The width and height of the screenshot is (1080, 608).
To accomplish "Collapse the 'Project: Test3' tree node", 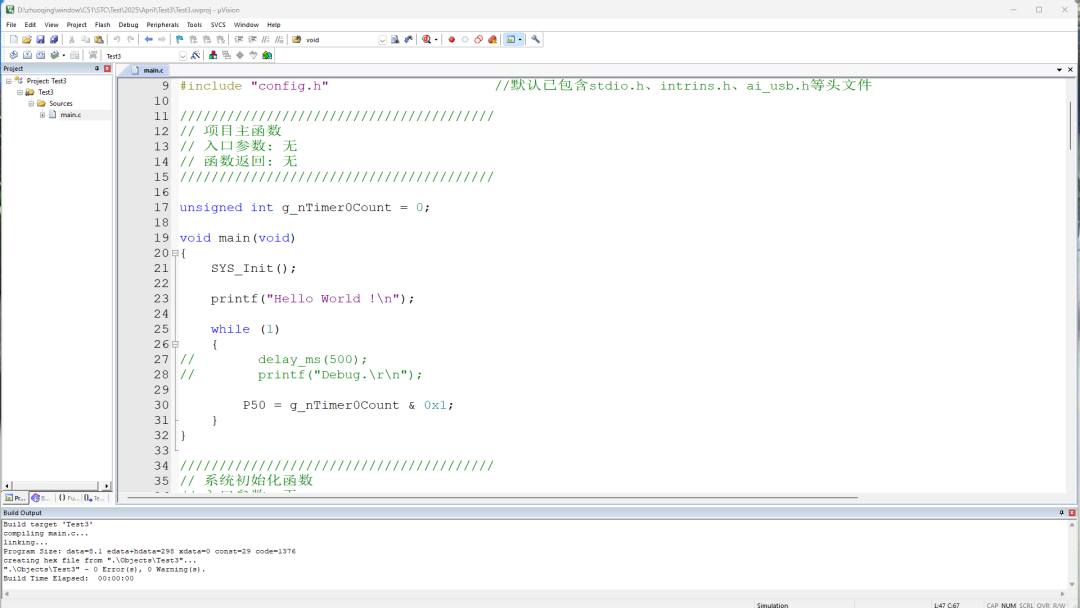I will point(9,81).
